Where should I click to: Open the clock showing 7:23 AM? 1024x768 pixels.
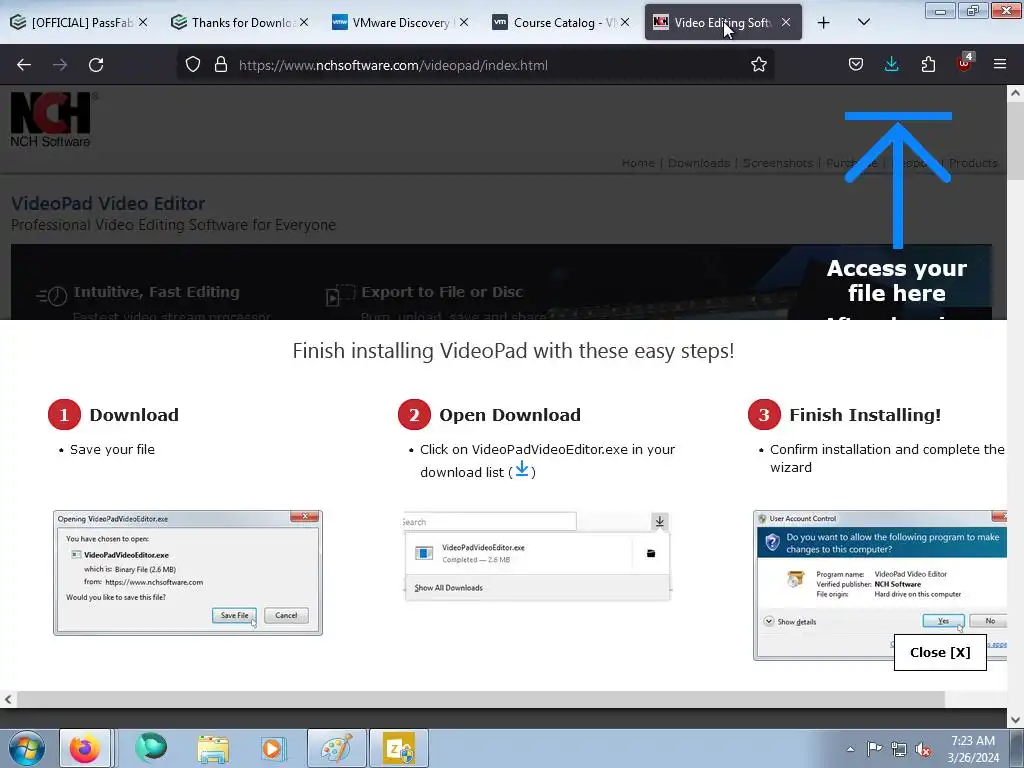tap(973, 749)
